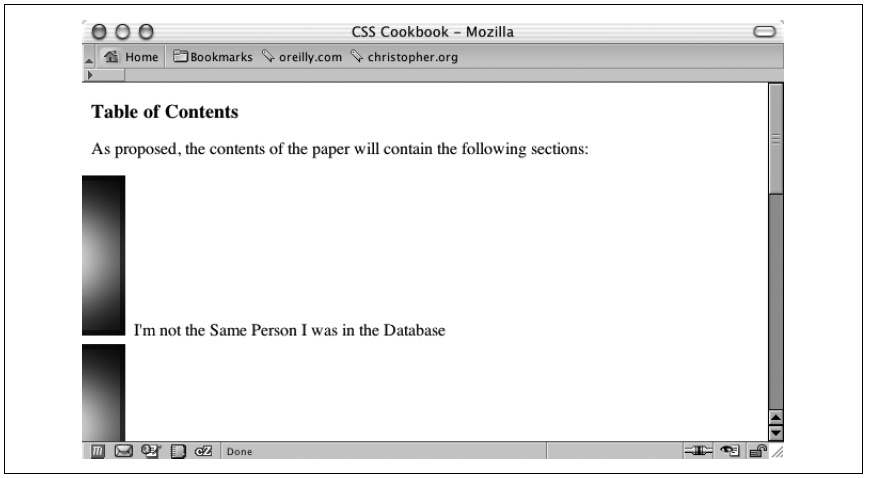Image resolution: width=869 pixels, height=478 pixels.
Task: Open the oreilly.com bookmark
Action: pos(302,57)
